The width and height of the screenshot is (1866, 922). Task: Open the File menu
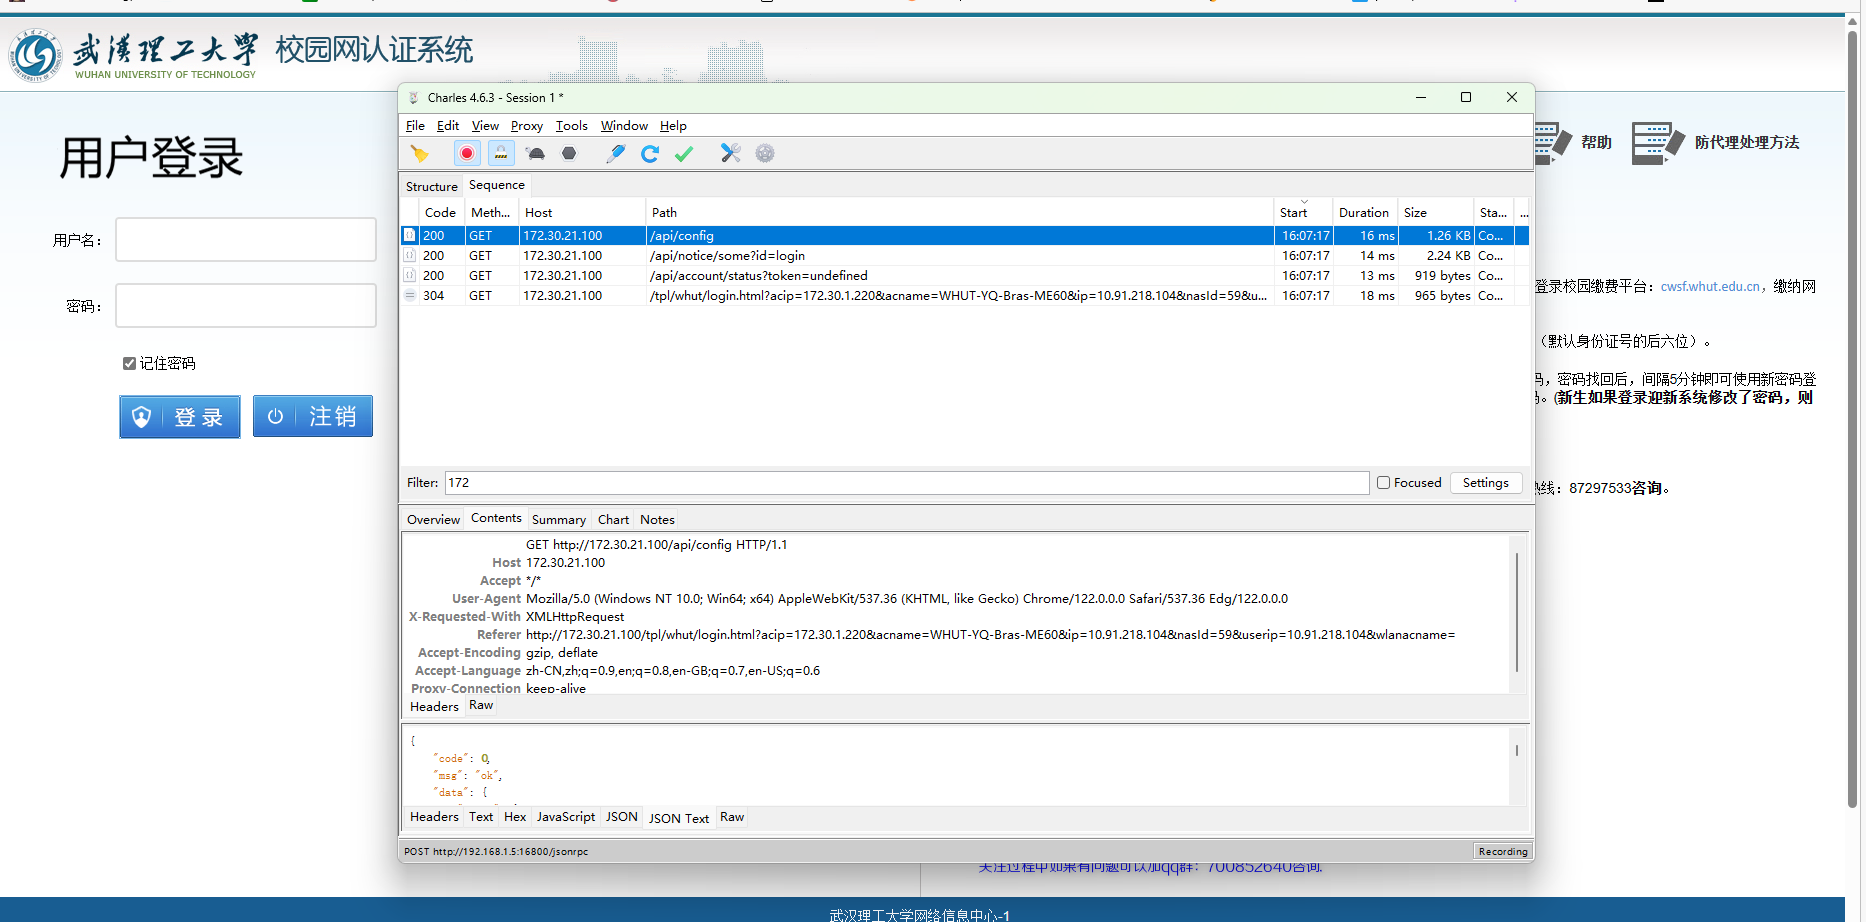tap(415, 125)
